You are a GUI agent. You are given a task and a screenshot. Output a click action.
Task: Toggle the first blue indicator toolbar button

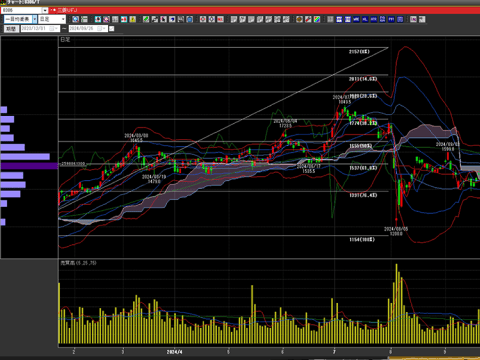tap(339, 19)
